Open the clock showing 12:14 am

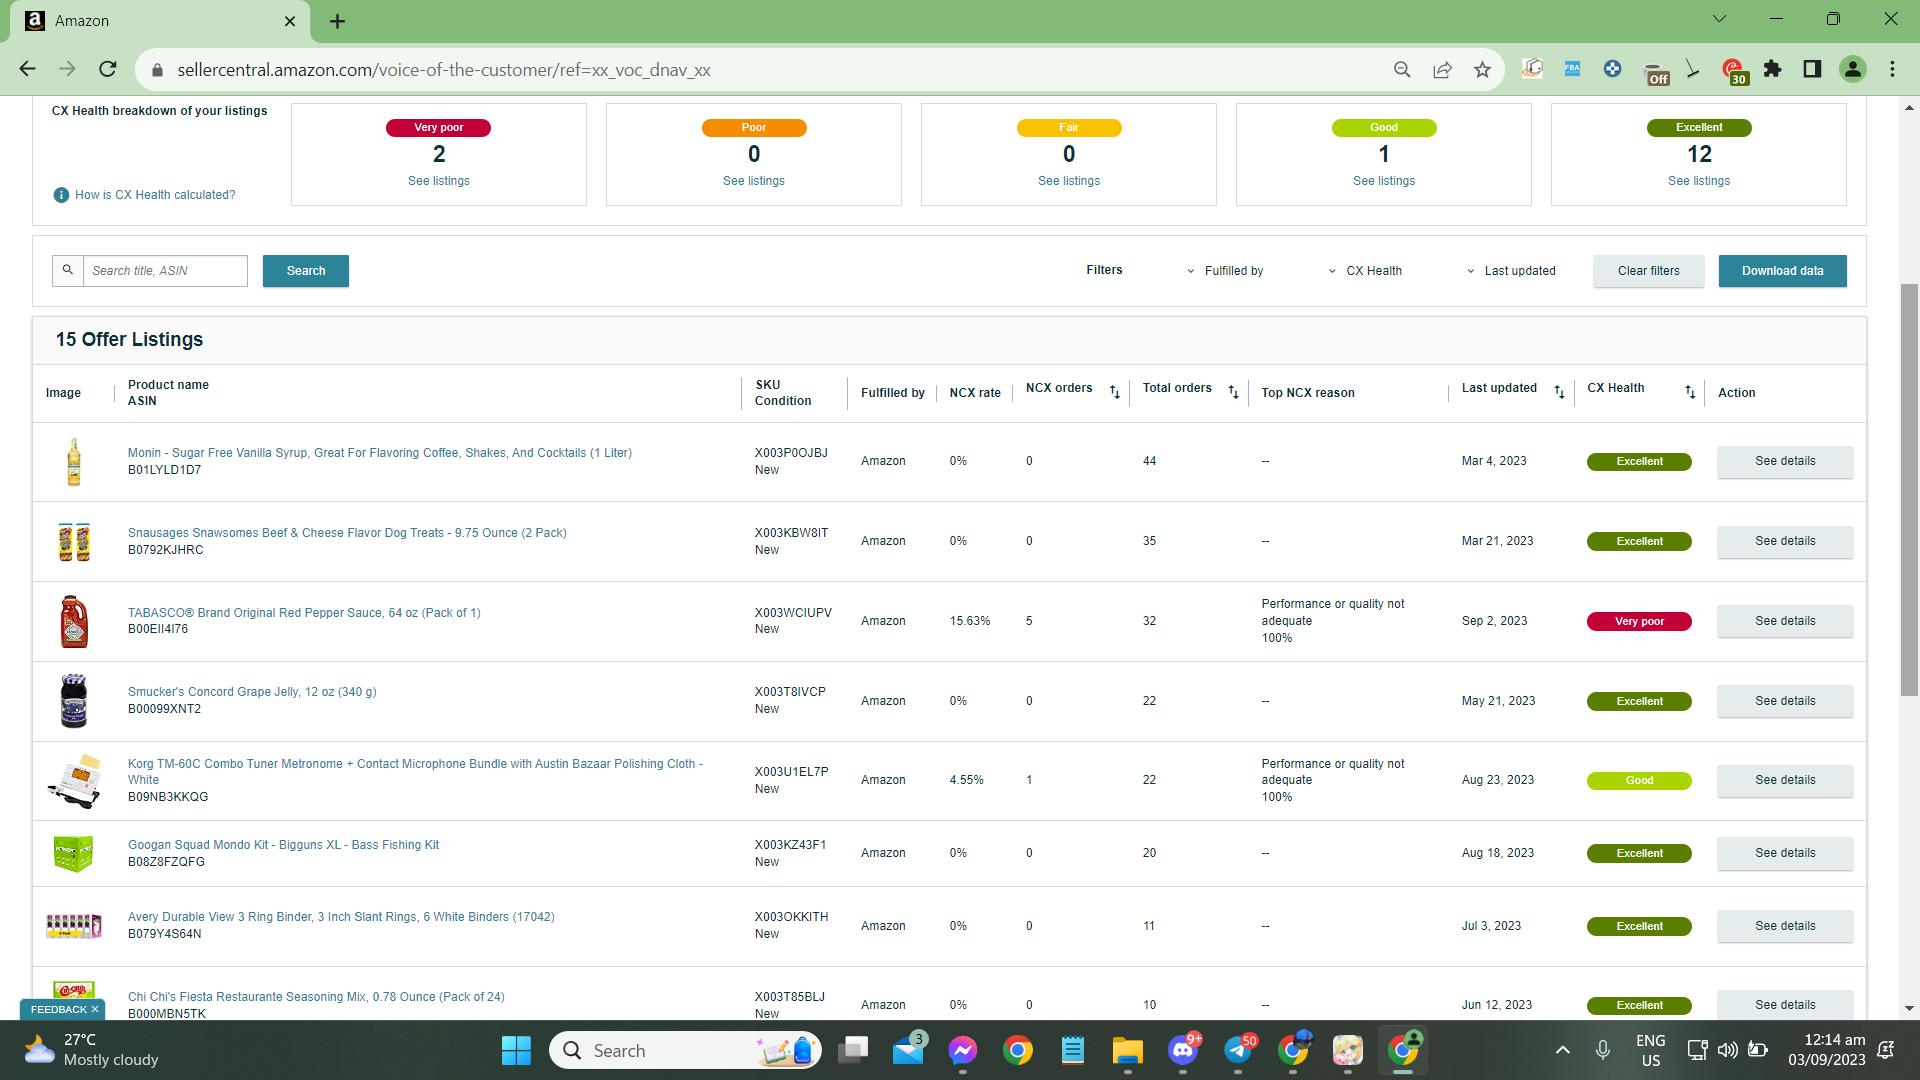coord(1827,1050)
